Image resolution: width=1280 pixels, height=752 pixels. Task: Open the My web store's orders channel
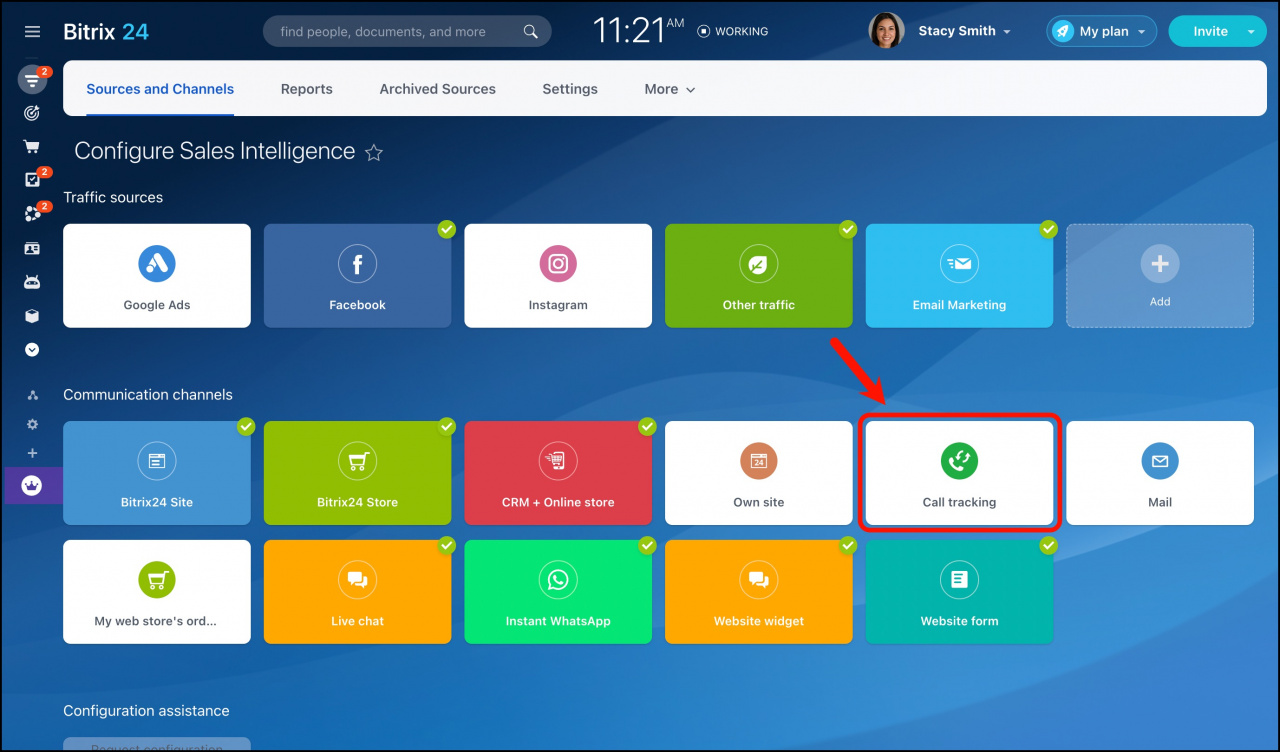point(157,592)
